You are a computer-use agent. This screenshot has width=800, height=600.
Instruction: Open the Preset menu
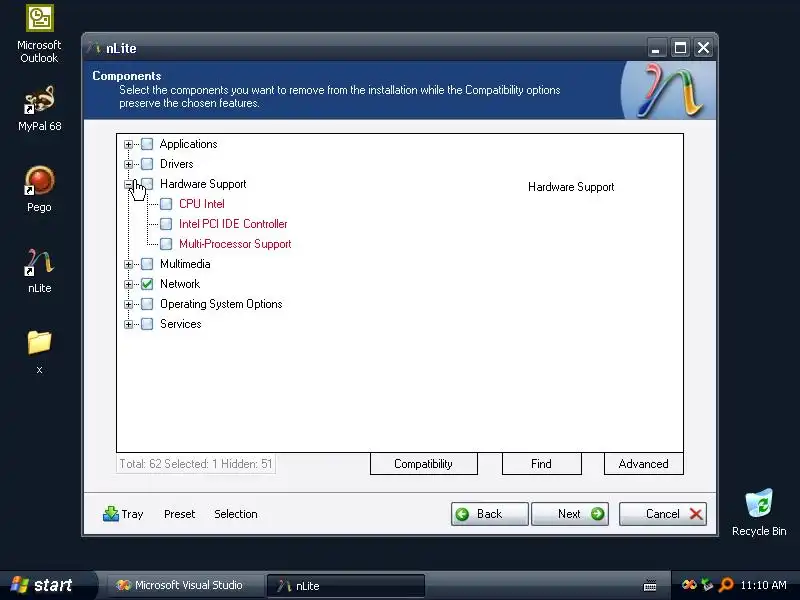tap(180, 514)
